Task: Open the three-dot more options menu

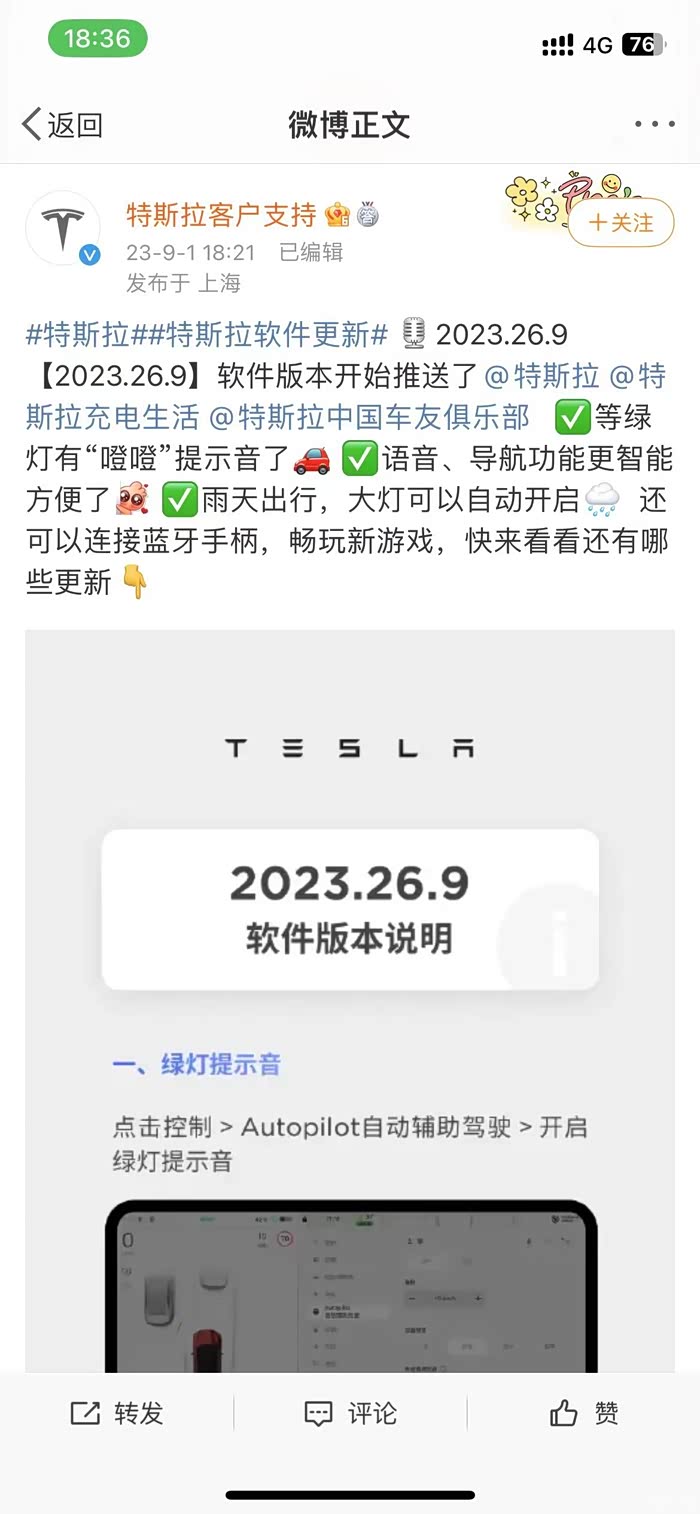Action: pos(655,125)
